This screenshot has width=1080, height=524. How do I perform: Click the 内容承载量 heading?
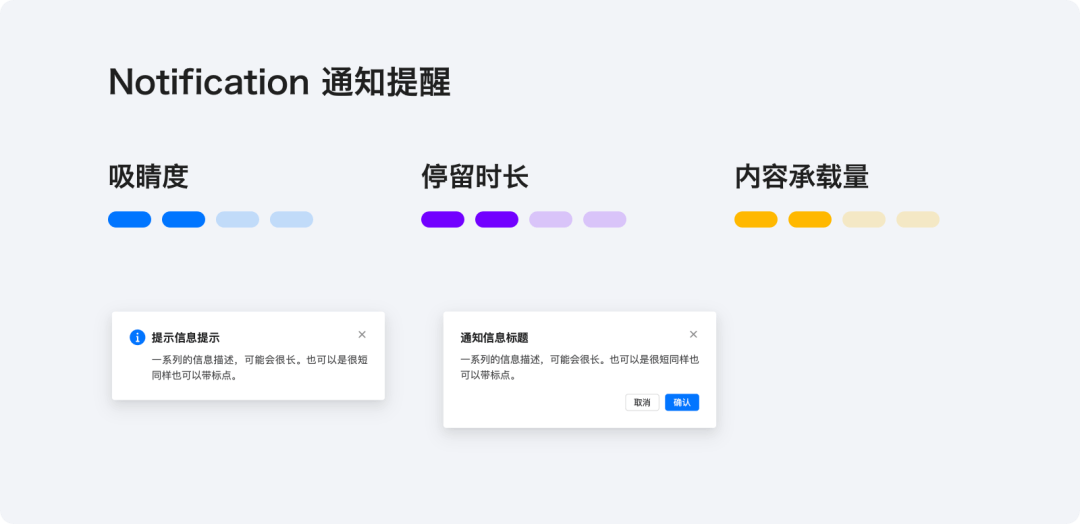[x=802, y=177]
